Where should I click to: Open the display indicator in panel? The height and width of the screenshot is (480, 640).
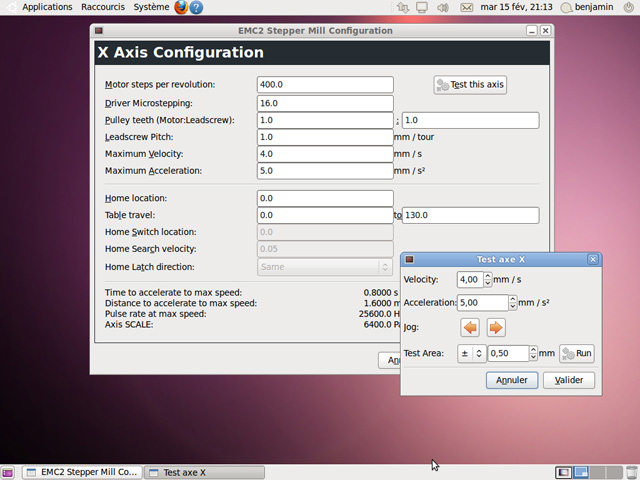[422, 7]
